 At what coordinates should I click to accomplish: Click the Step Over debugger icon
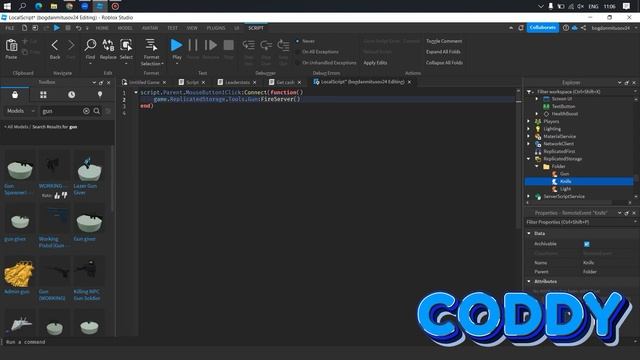266,45
